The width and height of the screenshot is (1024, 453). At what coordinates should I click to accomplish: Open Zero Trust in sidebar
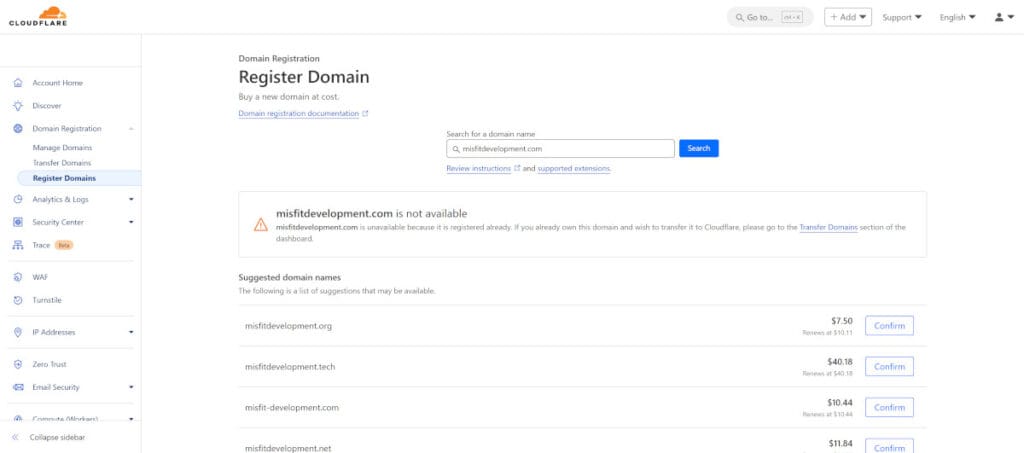[50, 364]
